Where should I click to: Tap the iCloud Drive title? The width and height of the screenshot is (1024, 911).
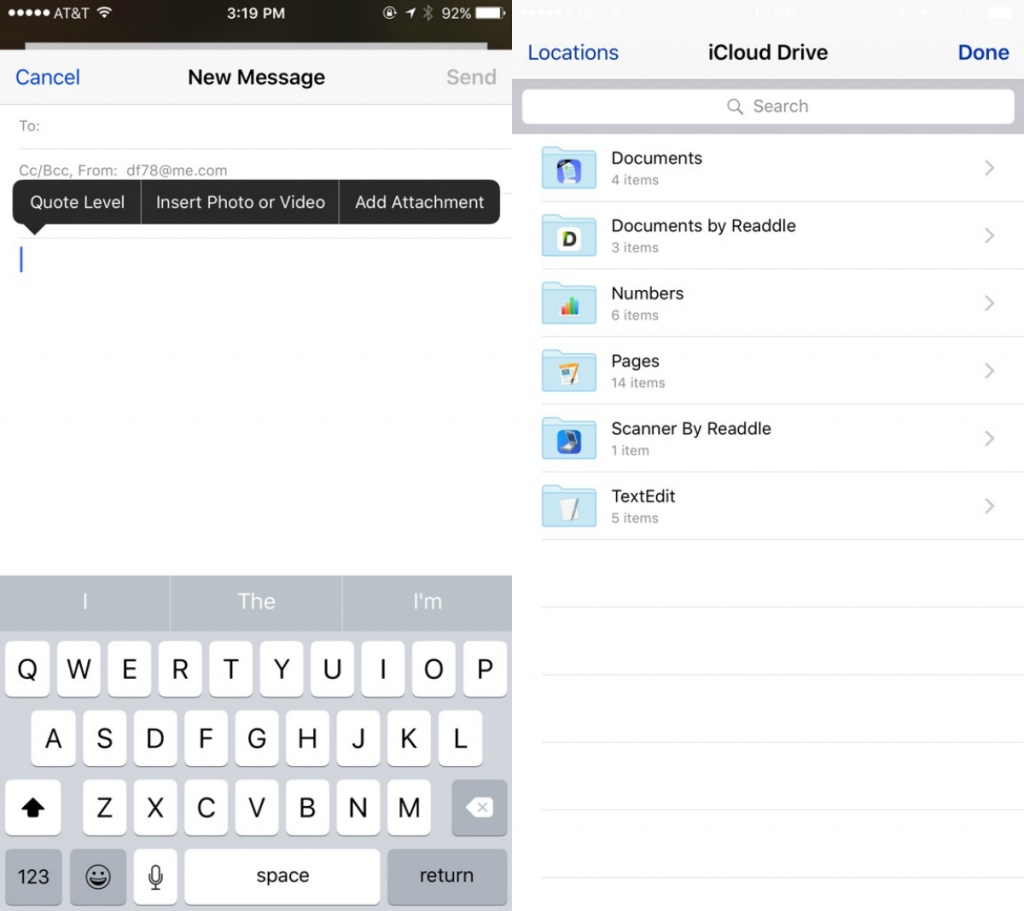[768, 52]
